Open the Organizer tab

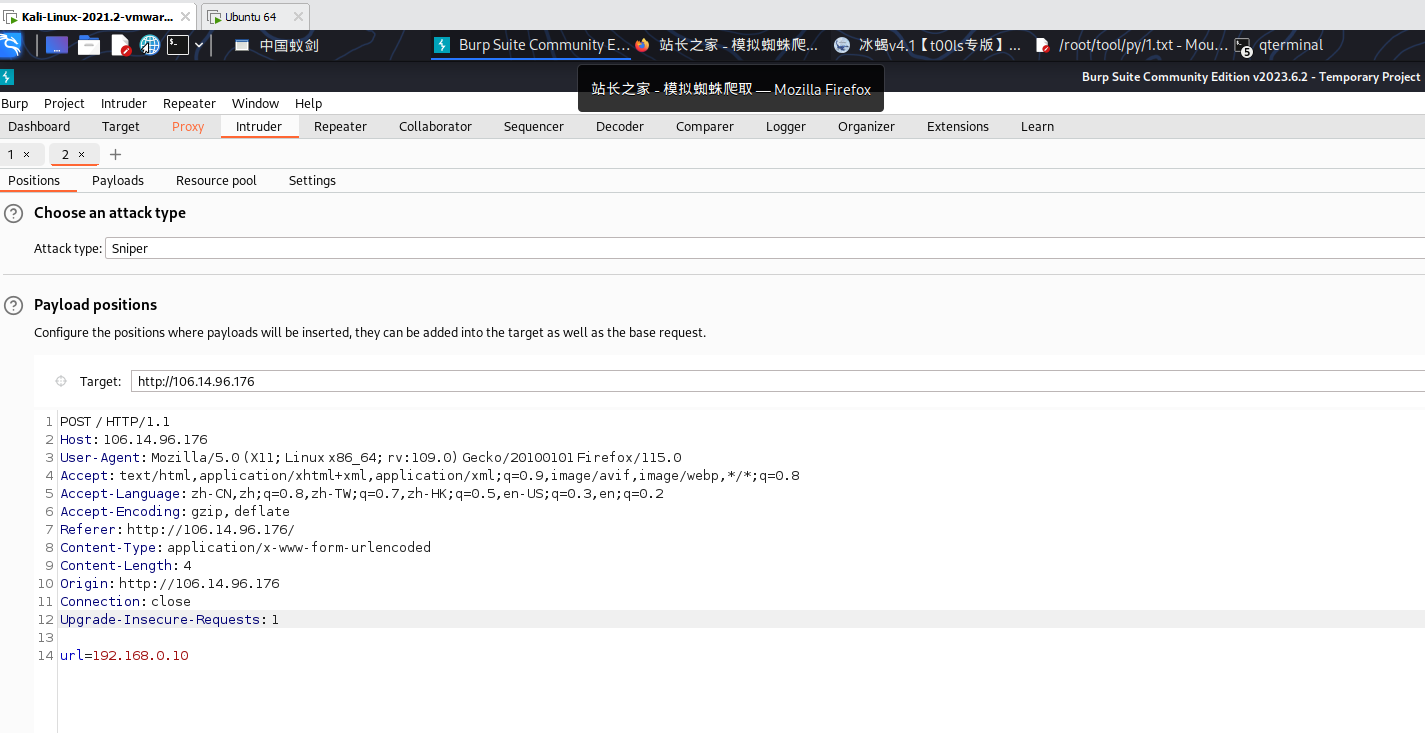click(866, 126)
